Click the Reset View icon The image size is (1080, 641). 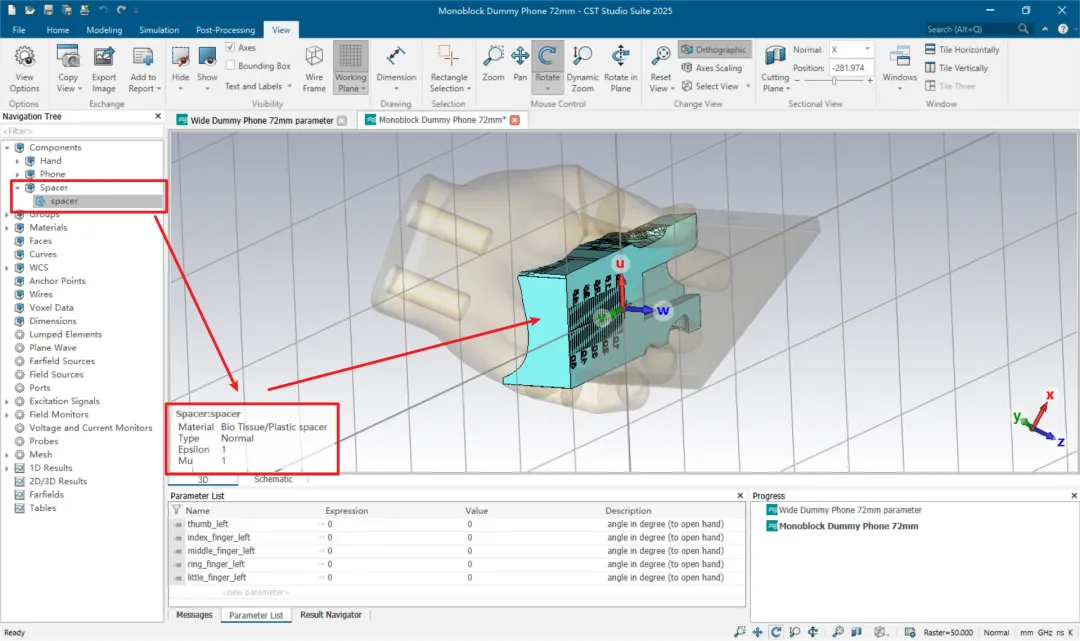661,56
